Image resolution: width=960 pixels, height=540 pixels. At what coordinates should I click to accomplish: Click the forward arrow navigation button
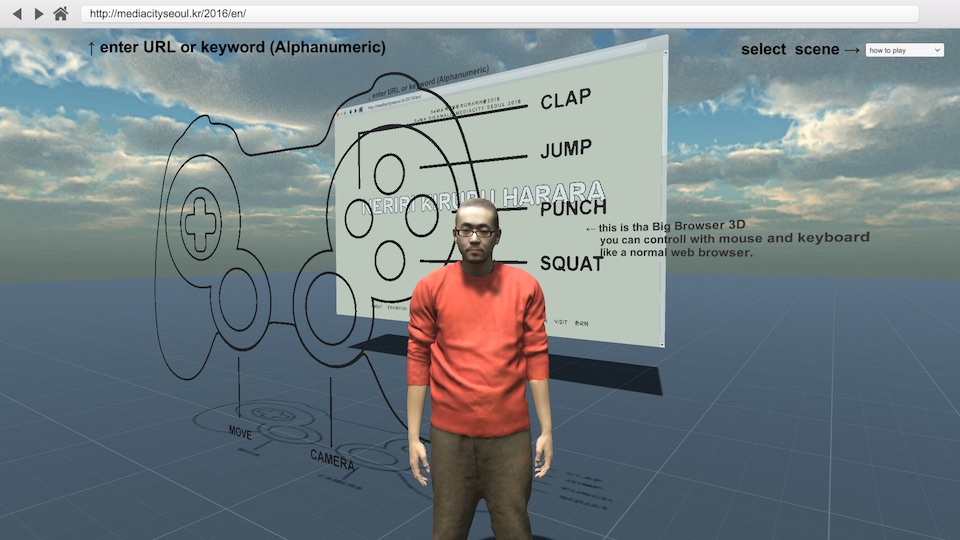[x=39, y=14]
